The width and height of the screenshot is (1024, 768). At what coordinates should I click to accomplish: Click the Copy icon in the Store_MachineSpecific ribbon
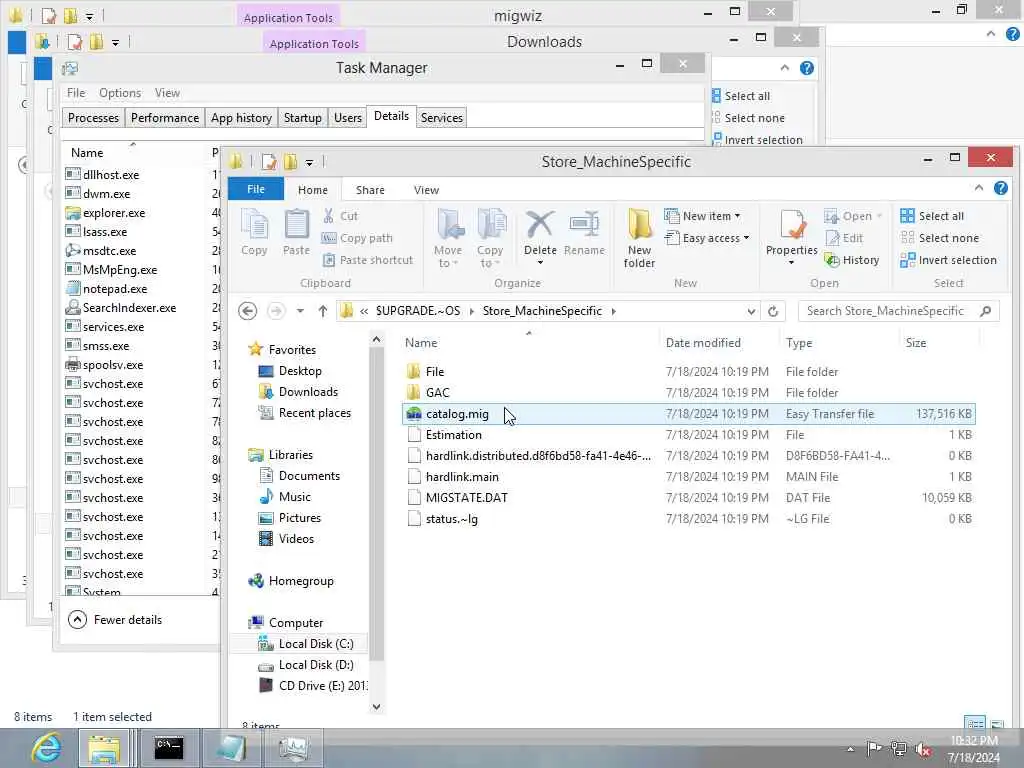[x=254, y=232]
